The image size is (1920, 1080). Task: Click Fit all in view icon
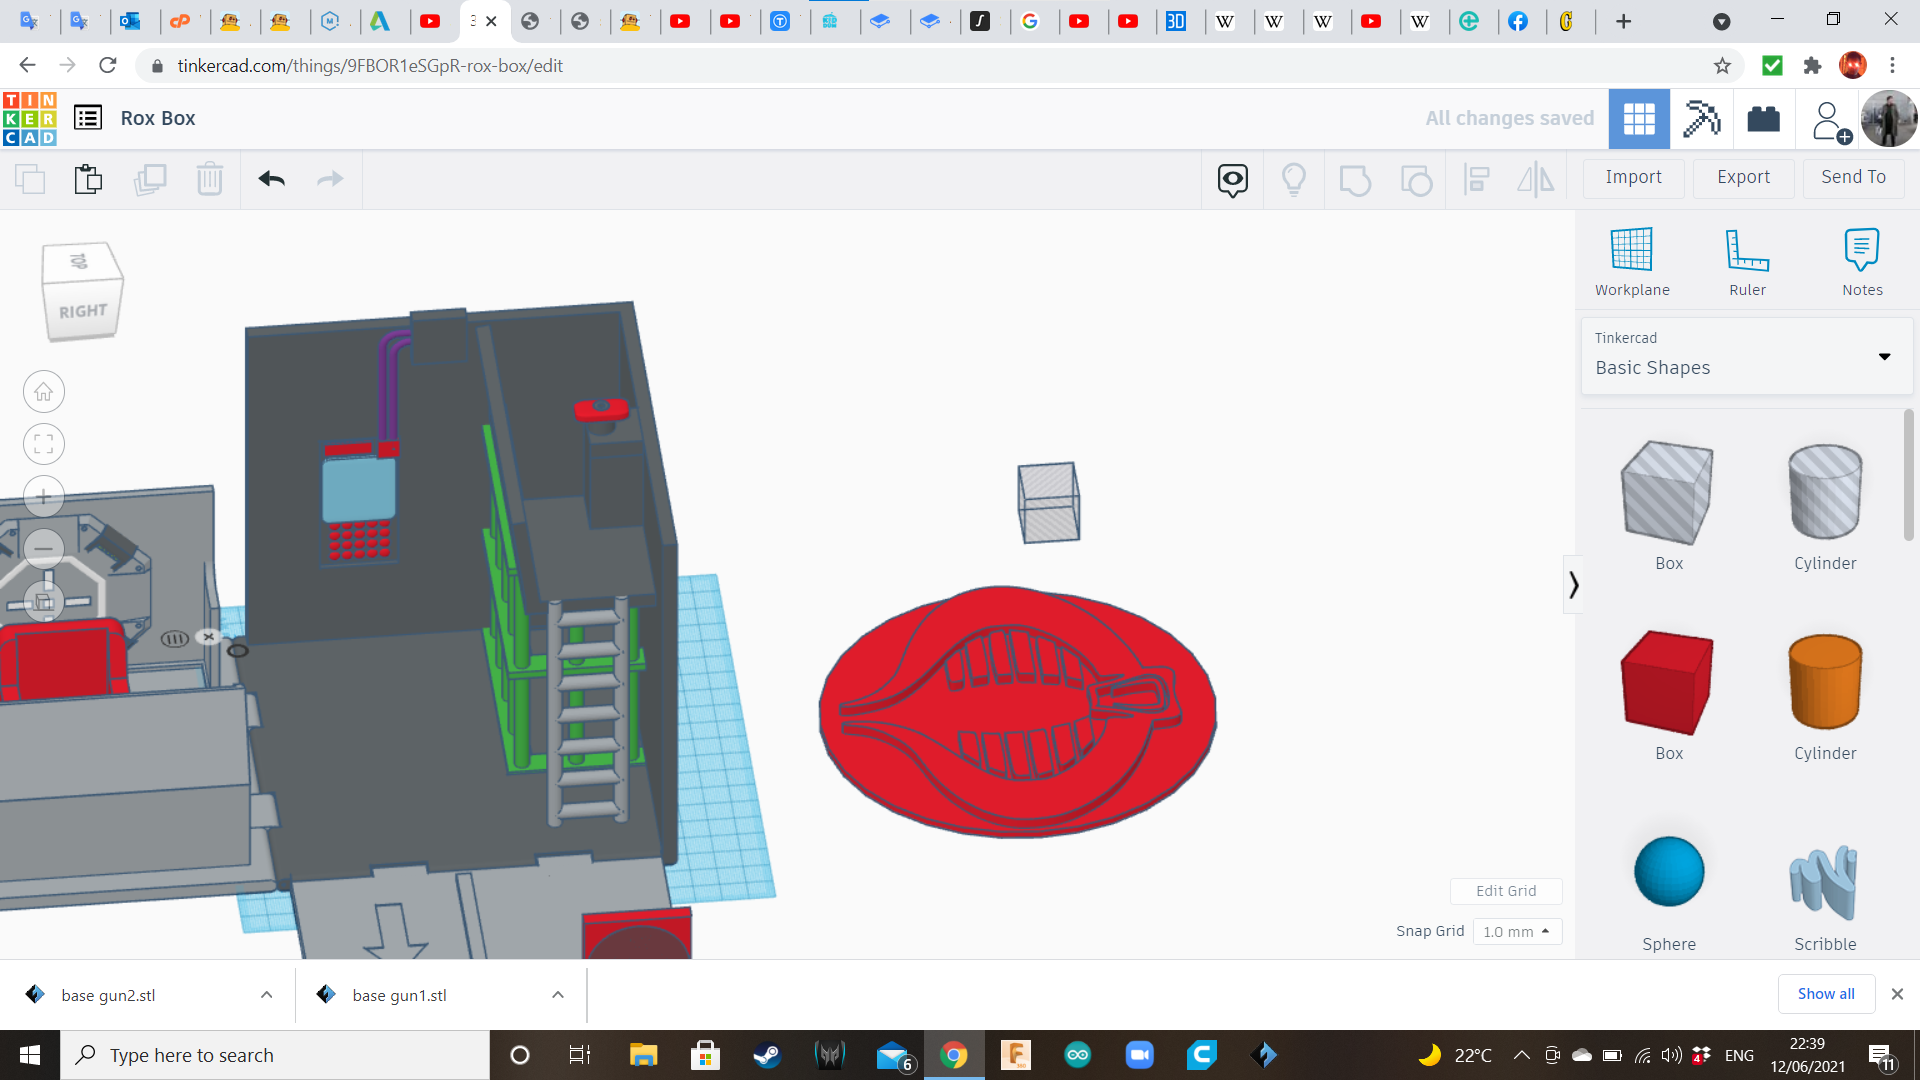[x=44, y=444]
